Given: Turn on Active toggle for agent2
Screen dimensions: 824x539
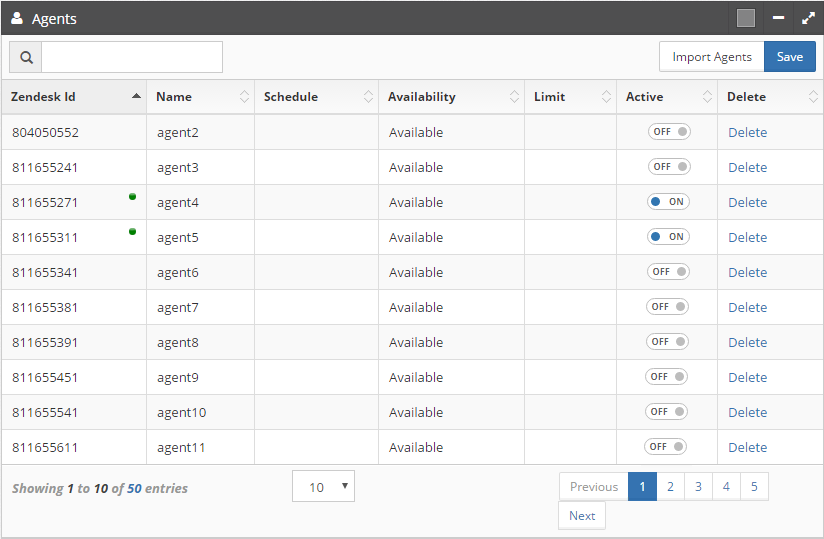Looking at the screenshot, I should click(668, 132).
